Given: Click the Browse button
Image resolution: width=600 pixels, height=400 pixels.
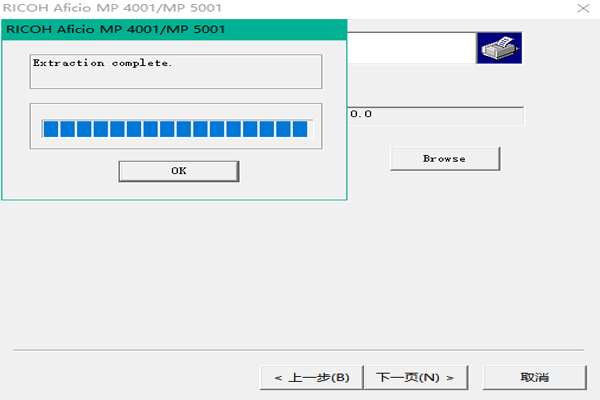Looking at the screenshot, I should click(445, 159).
